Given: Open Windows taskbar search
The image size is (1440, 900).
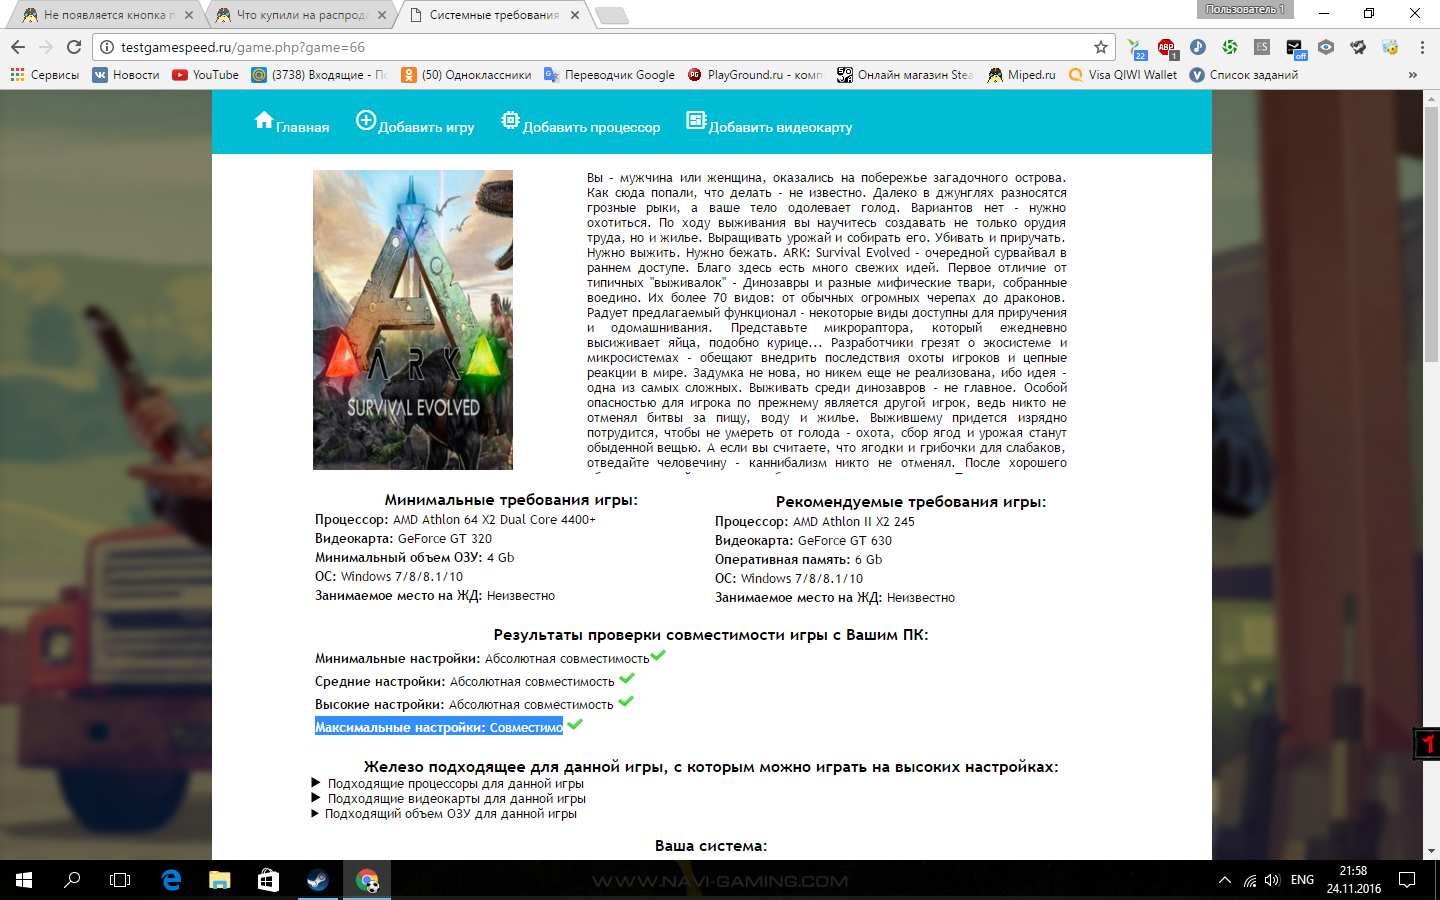Looking at the screenshot, I should coord(72,880).
